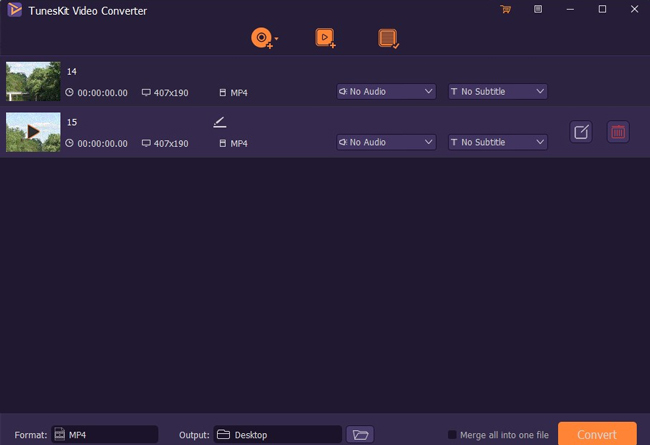Click the Desktop output path field
Image resolution: width=650 pixels, height=445 pixels.
278,435
